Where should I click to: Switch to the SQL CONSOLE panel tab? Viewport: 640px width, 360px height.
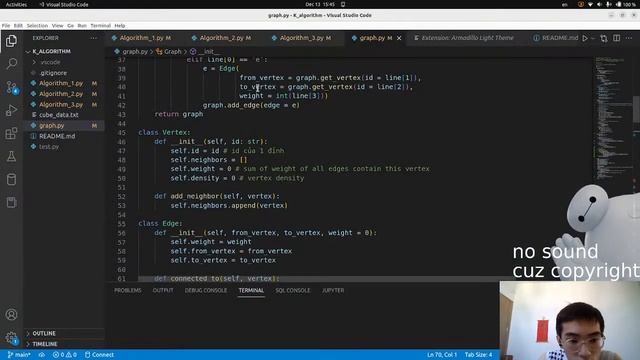(x=293, y=291)
